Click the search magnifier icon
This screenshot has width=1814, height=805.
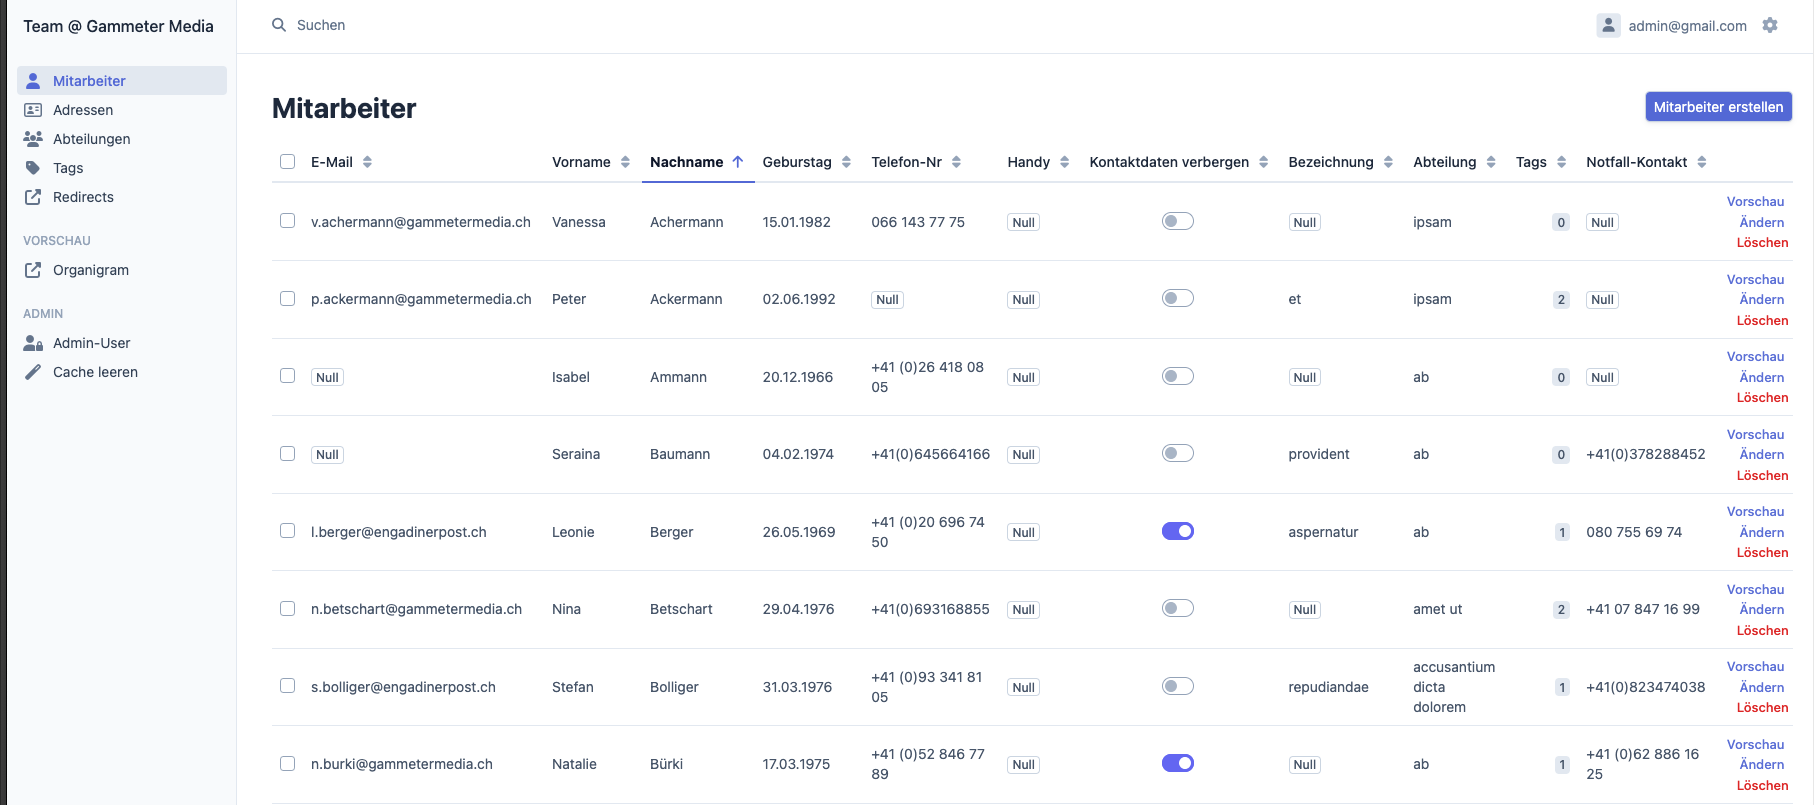tap(279, 25)
